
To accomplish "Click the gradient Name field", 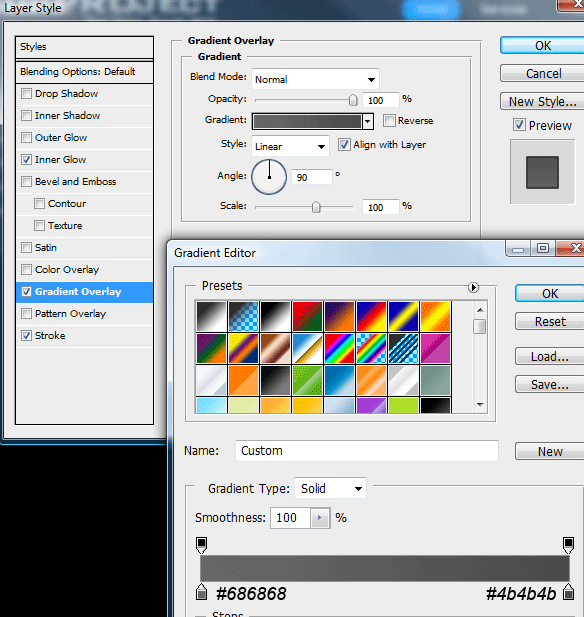I will pos(367,451).
